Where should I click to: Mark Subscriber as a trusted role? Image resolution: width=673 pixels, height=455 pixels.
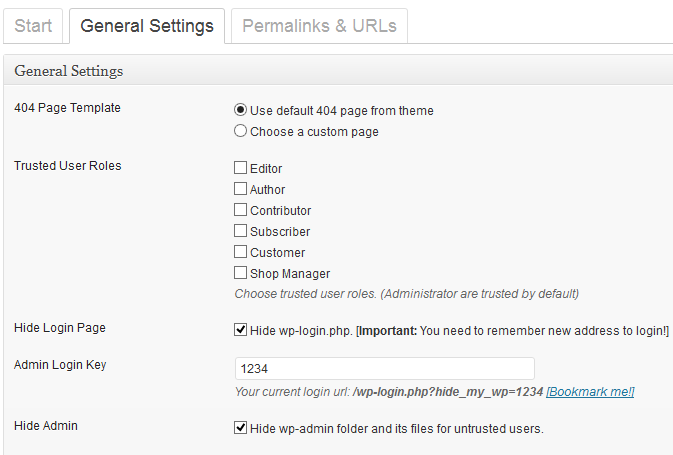coord(241,231)
